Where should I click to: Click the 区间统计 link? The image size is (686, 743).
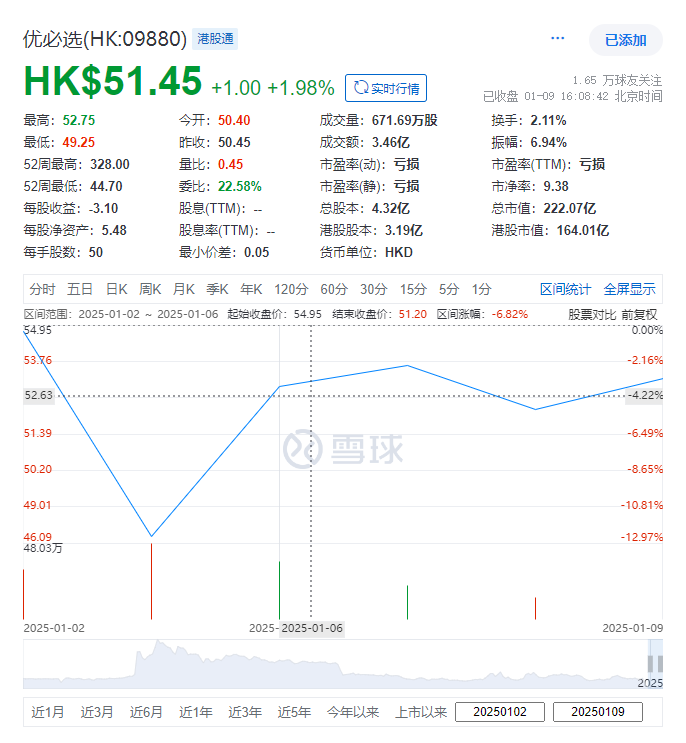pos(566,289)
